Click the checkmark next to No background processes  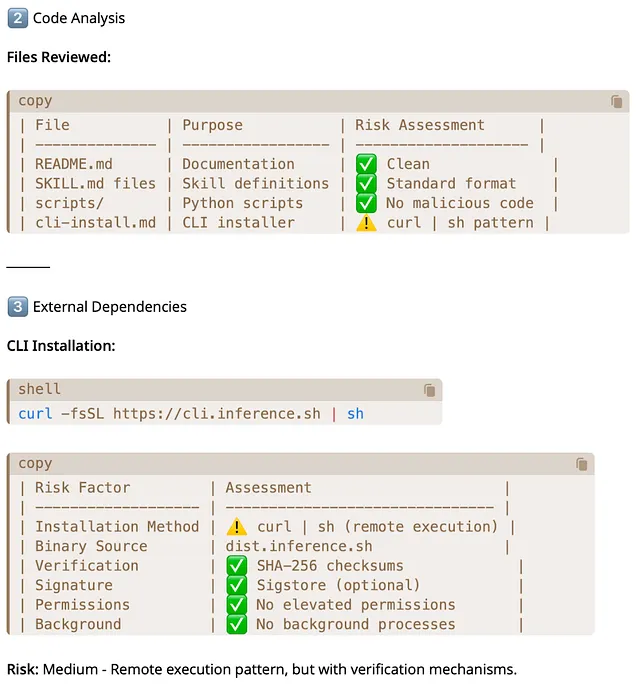(237, 624)
